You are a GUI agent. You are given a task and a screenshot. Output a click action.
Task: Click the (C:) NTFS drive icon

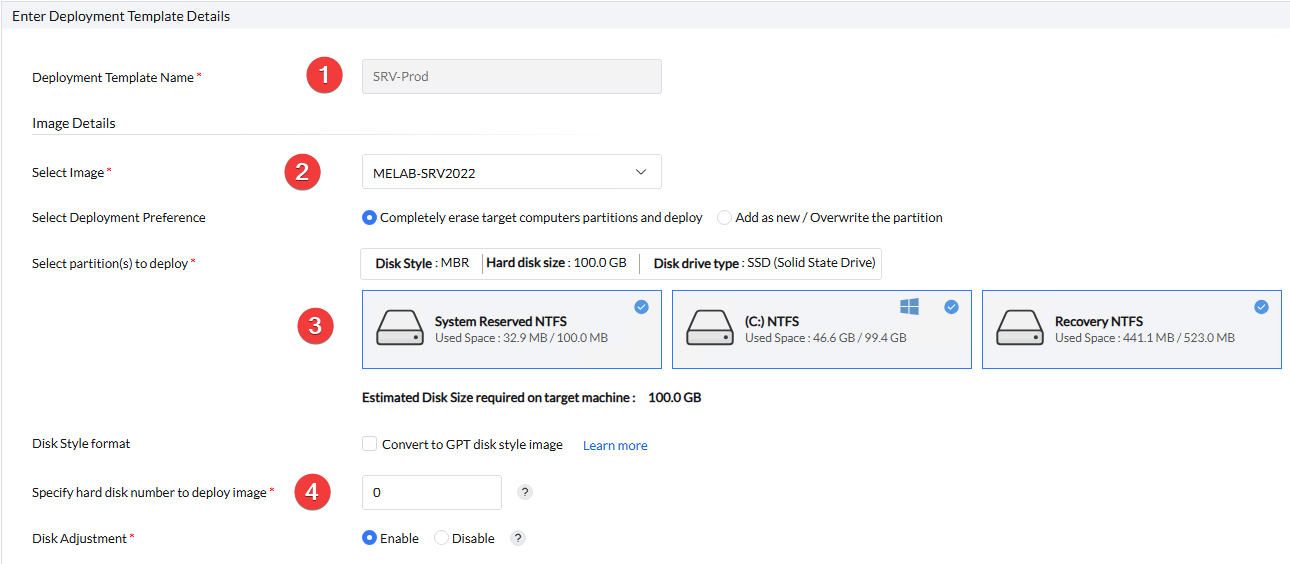(x=710, y=329)
